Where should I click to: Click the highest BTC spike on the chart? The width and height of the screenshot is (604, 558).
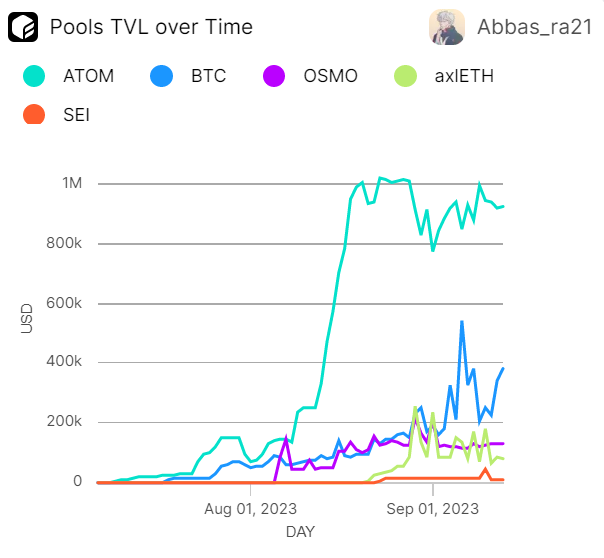click(x=461, y=322)
